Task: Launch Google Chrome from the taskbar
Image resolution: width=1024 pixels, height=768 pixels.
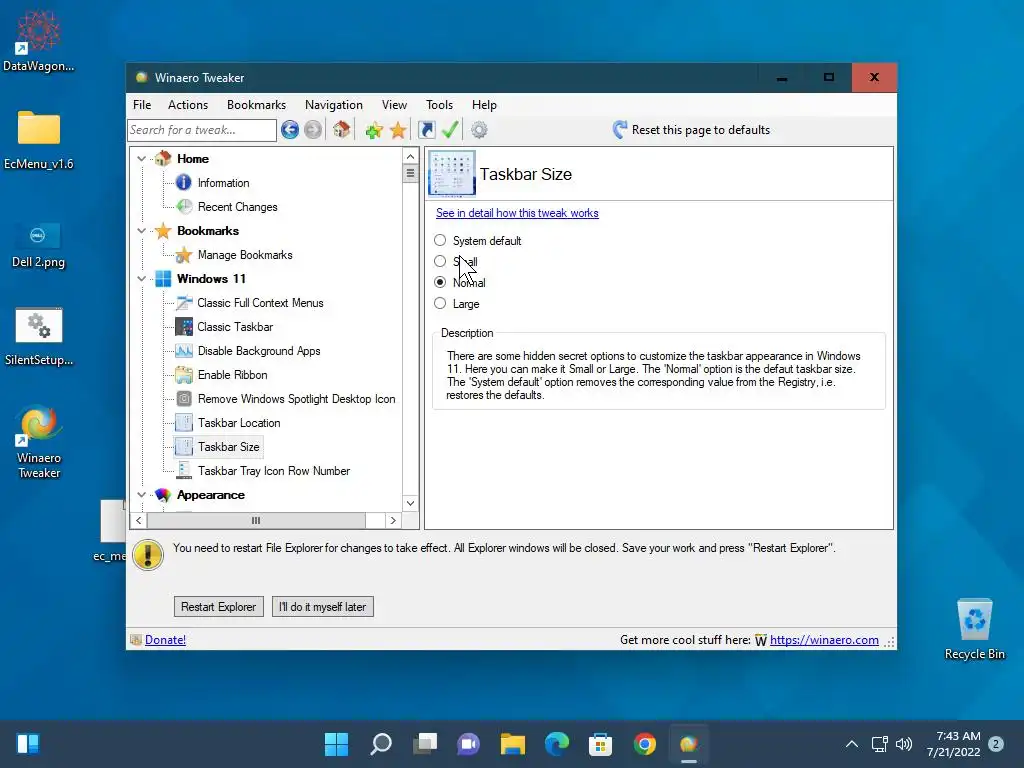Action: point(645,744)
